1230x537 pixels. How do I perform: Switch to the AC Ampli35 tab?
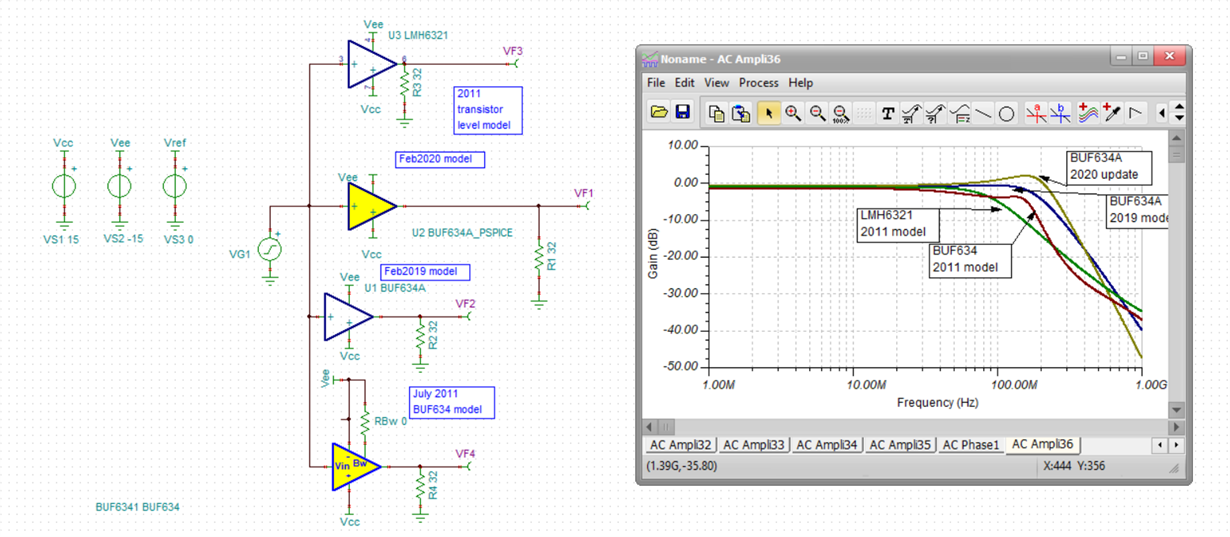pos(900,444)
